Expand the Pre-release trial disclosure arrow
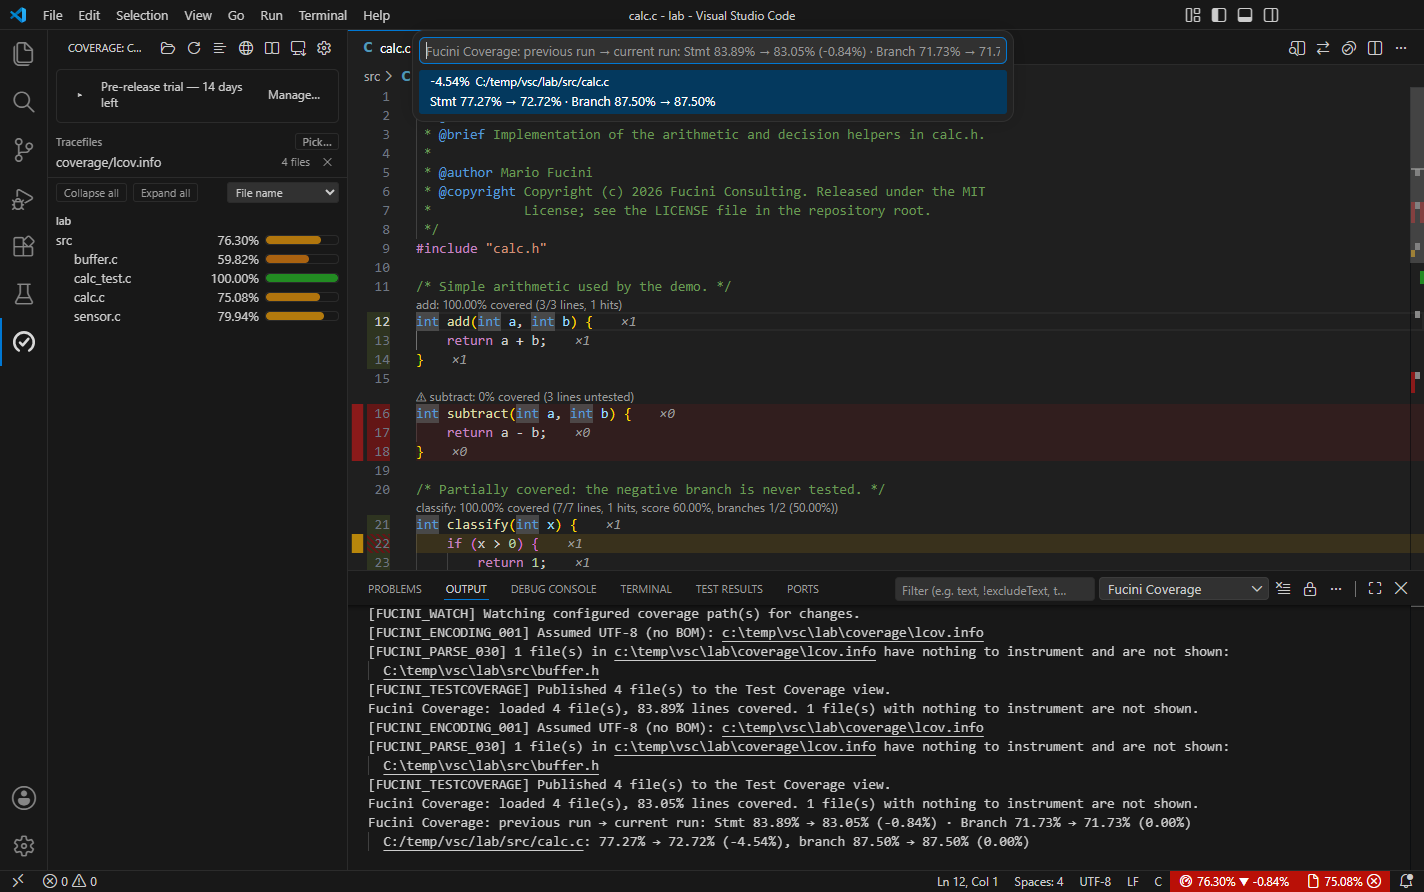Viewport: 1424px width, 892px height. coord(80,95)
